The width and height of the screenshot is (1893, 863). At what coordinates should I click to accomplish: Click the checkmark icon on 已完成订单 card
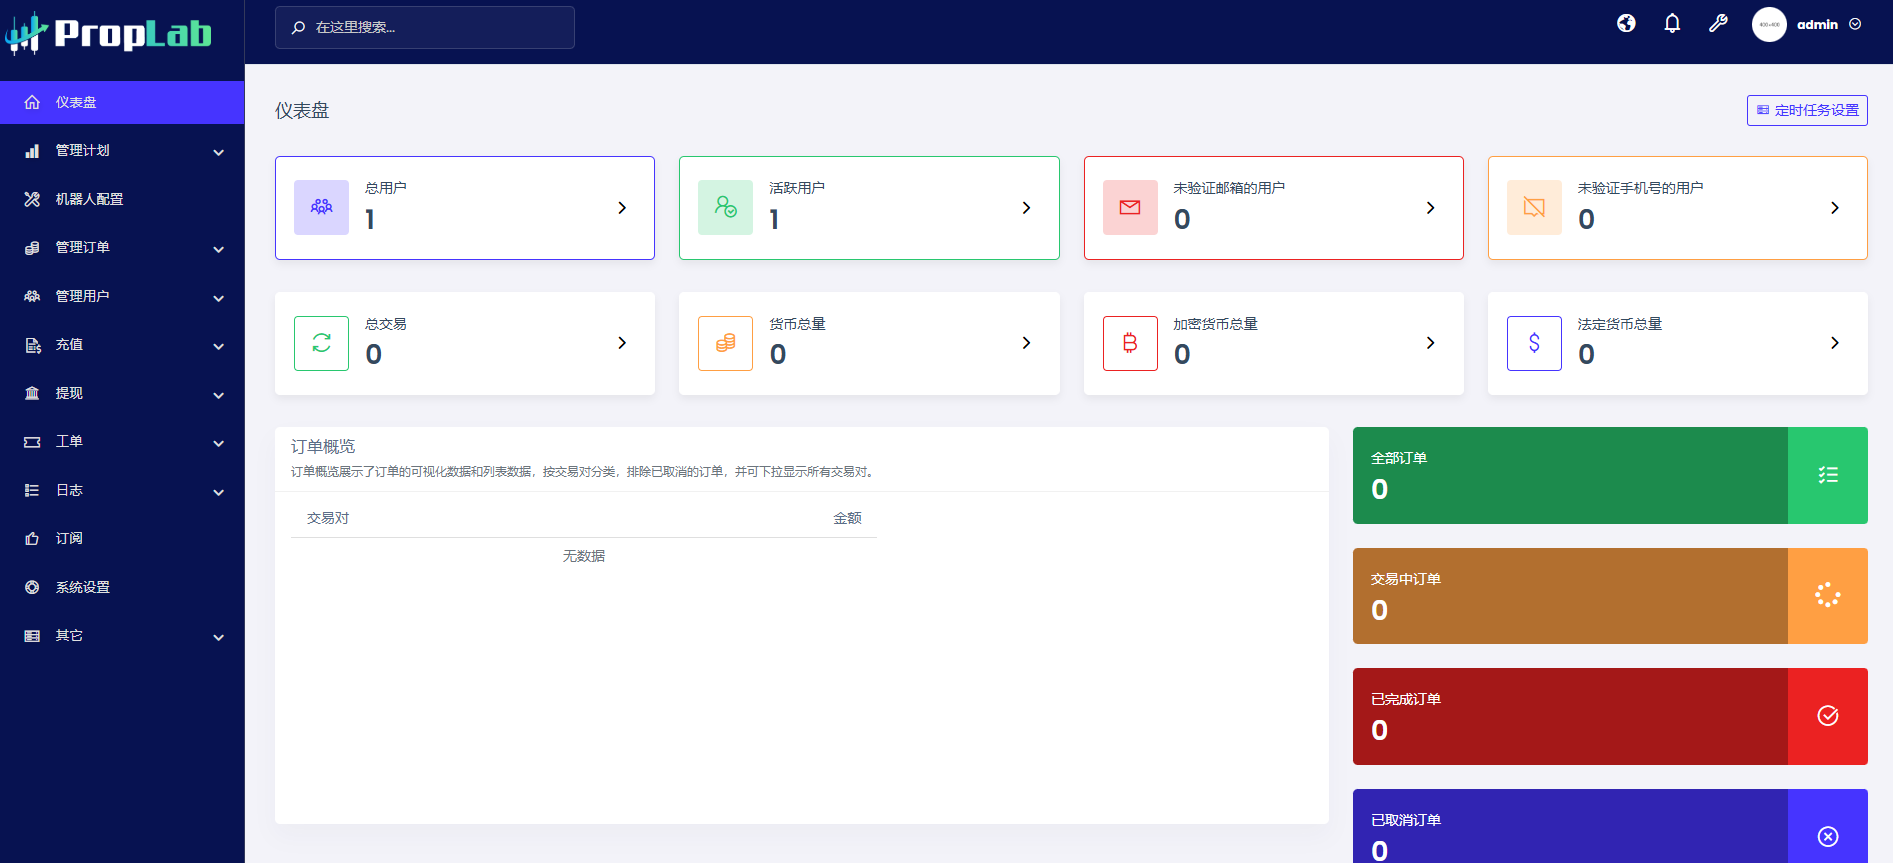[x=1827, y=716]
